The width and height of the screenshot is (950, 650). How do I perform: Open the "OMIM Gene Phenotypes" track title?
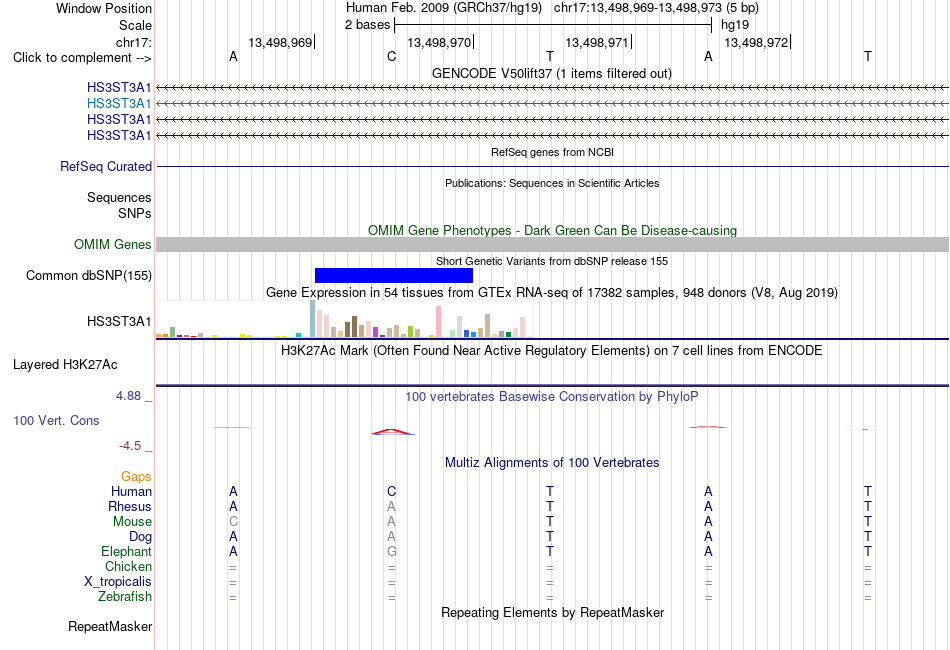552,230
